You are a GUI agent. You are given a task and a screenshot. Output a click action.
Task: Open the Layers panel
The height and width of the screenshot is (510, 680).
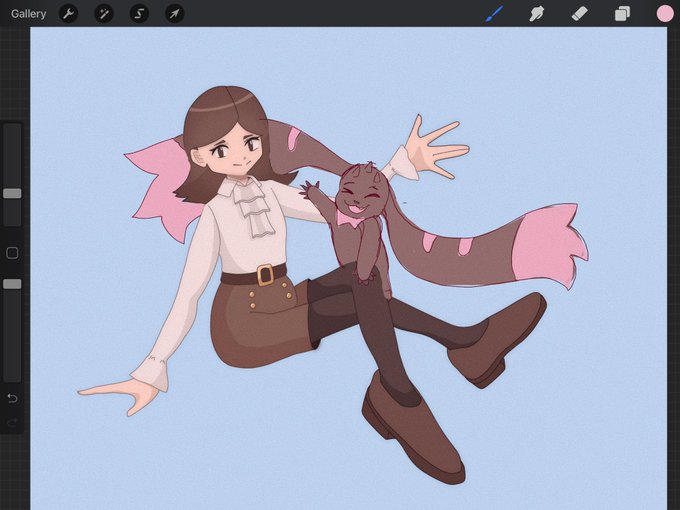(622, 14)
